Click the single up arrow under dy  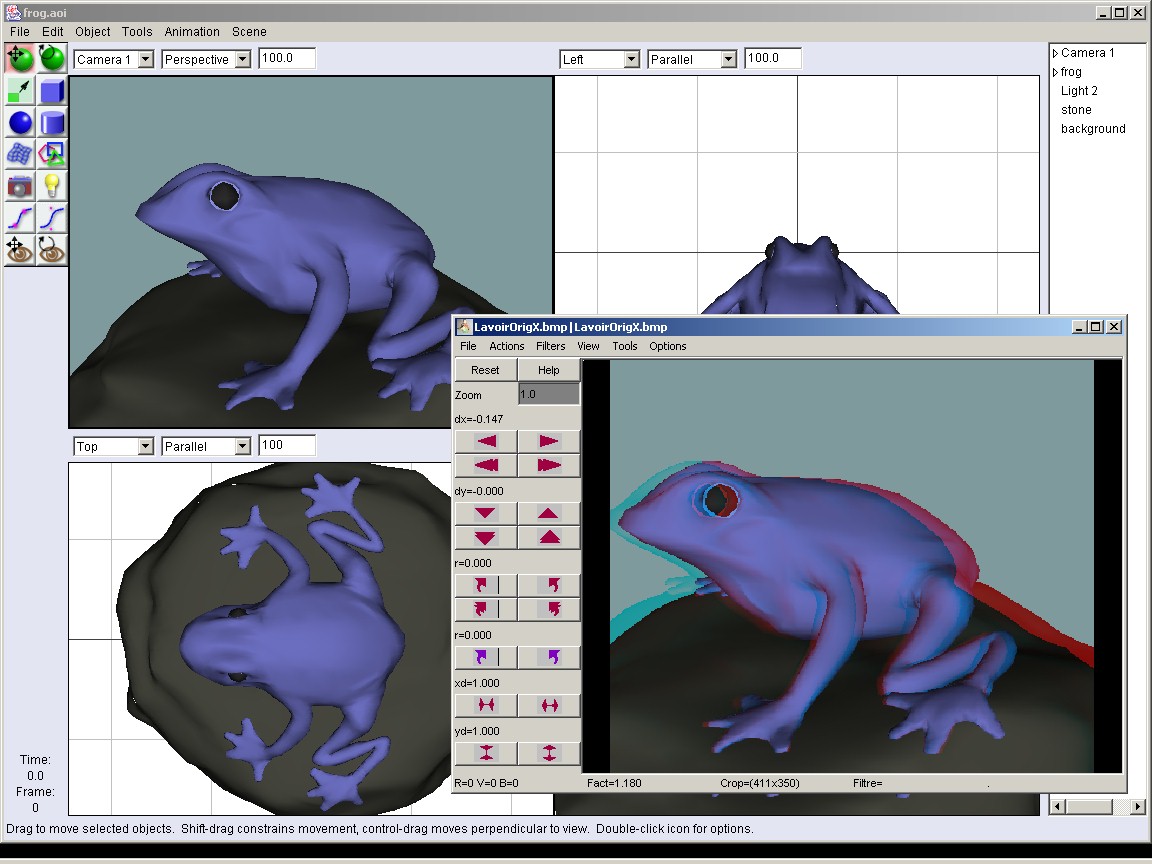549,513
